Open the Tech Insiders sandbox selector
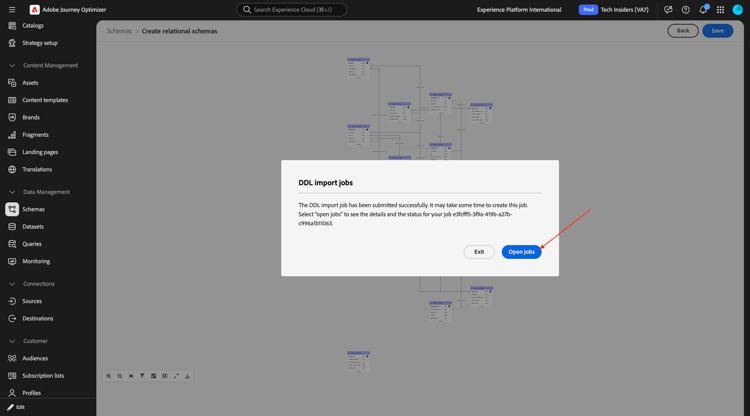 coord(614,10)
